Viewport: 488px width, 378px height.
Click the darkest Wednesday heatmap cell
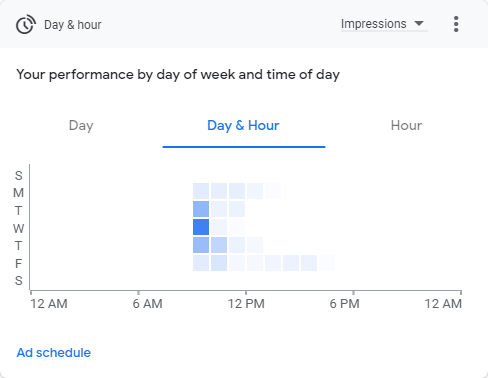pyautogui.click(x=201, y=227)
